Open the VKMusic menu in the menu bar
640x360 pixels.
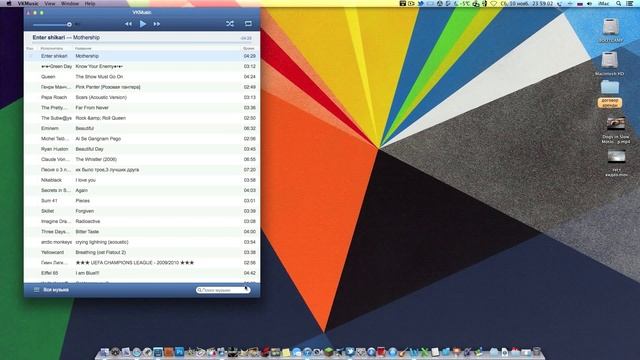(27, 3)
